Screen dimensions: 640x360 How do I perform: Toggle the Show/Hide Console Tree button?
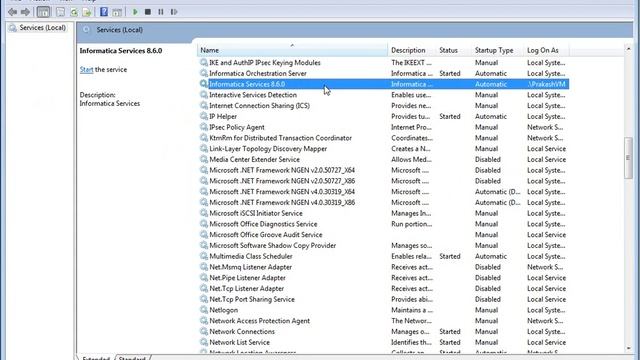point(43,12)
